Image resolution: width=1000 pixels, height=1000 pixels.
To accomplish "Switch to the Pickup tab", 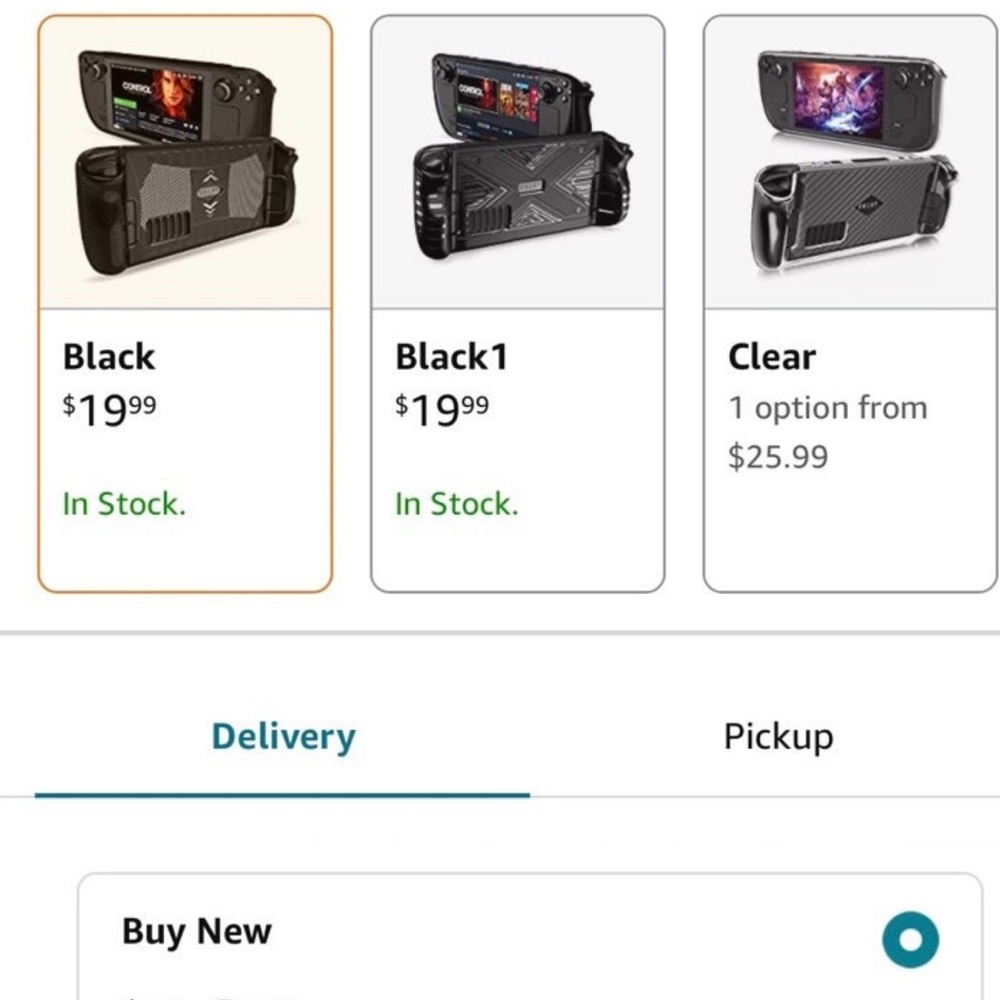I will pos(778,737).
